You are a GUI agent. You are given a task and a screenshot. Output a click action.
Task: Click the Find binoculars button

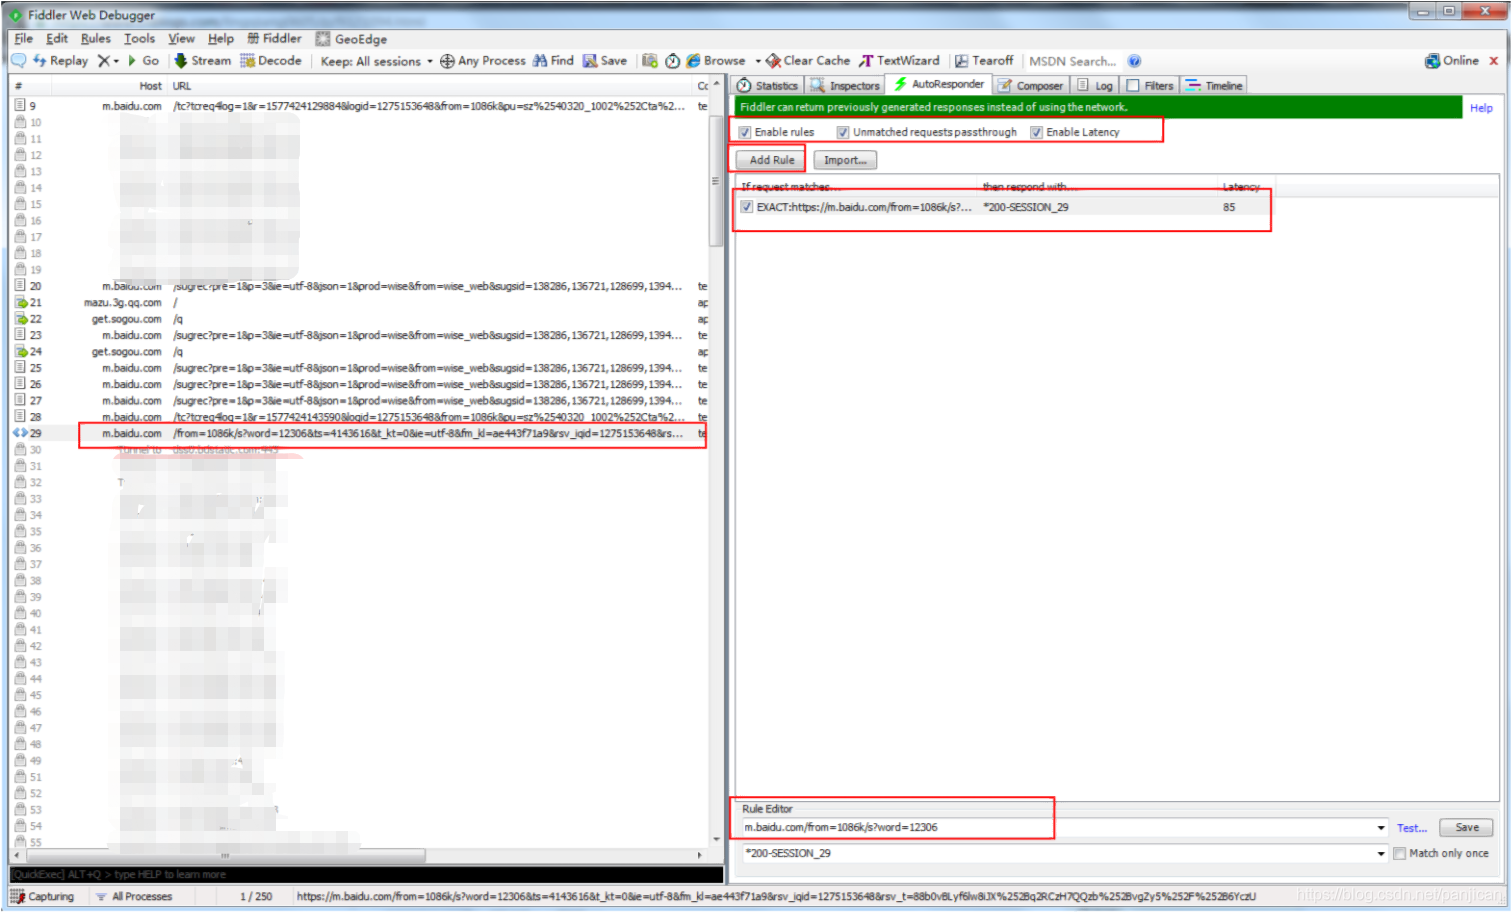click(553, 61)
